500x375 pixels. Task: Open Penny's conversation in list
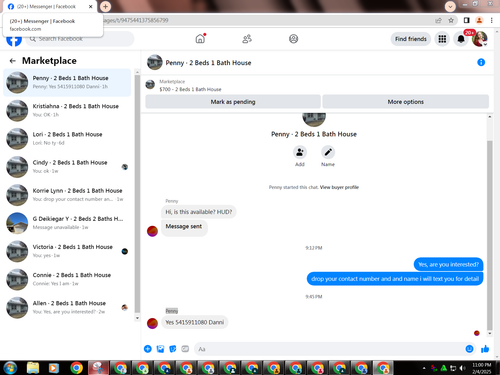click(x=67, y=82)
